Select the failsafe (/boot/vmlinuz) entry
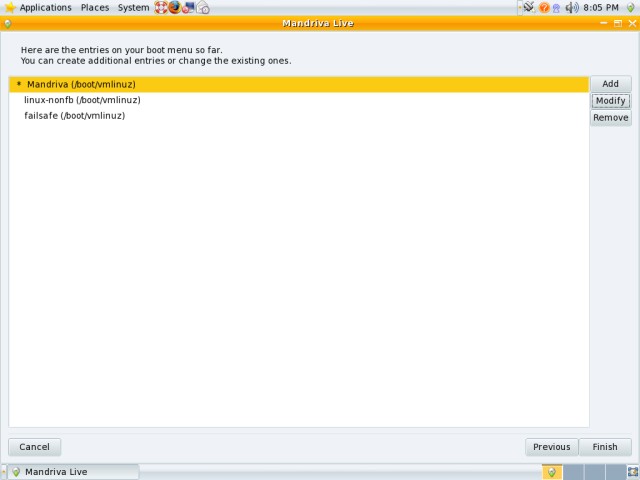640x480 pixels. pyautogui.click(x=299, y=116)
